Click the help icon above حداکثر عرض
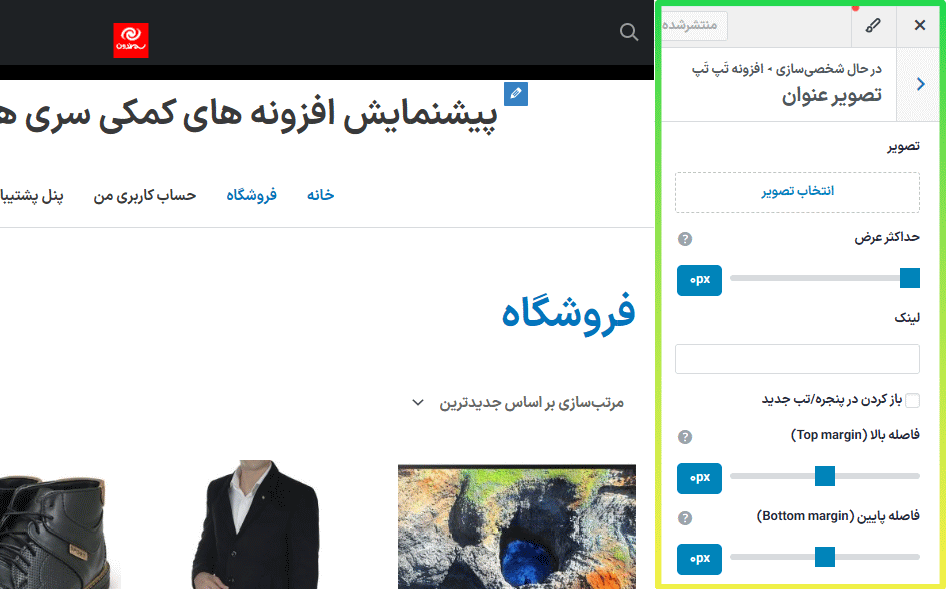Viewport: 946px width, 589px height. point(685,239)
